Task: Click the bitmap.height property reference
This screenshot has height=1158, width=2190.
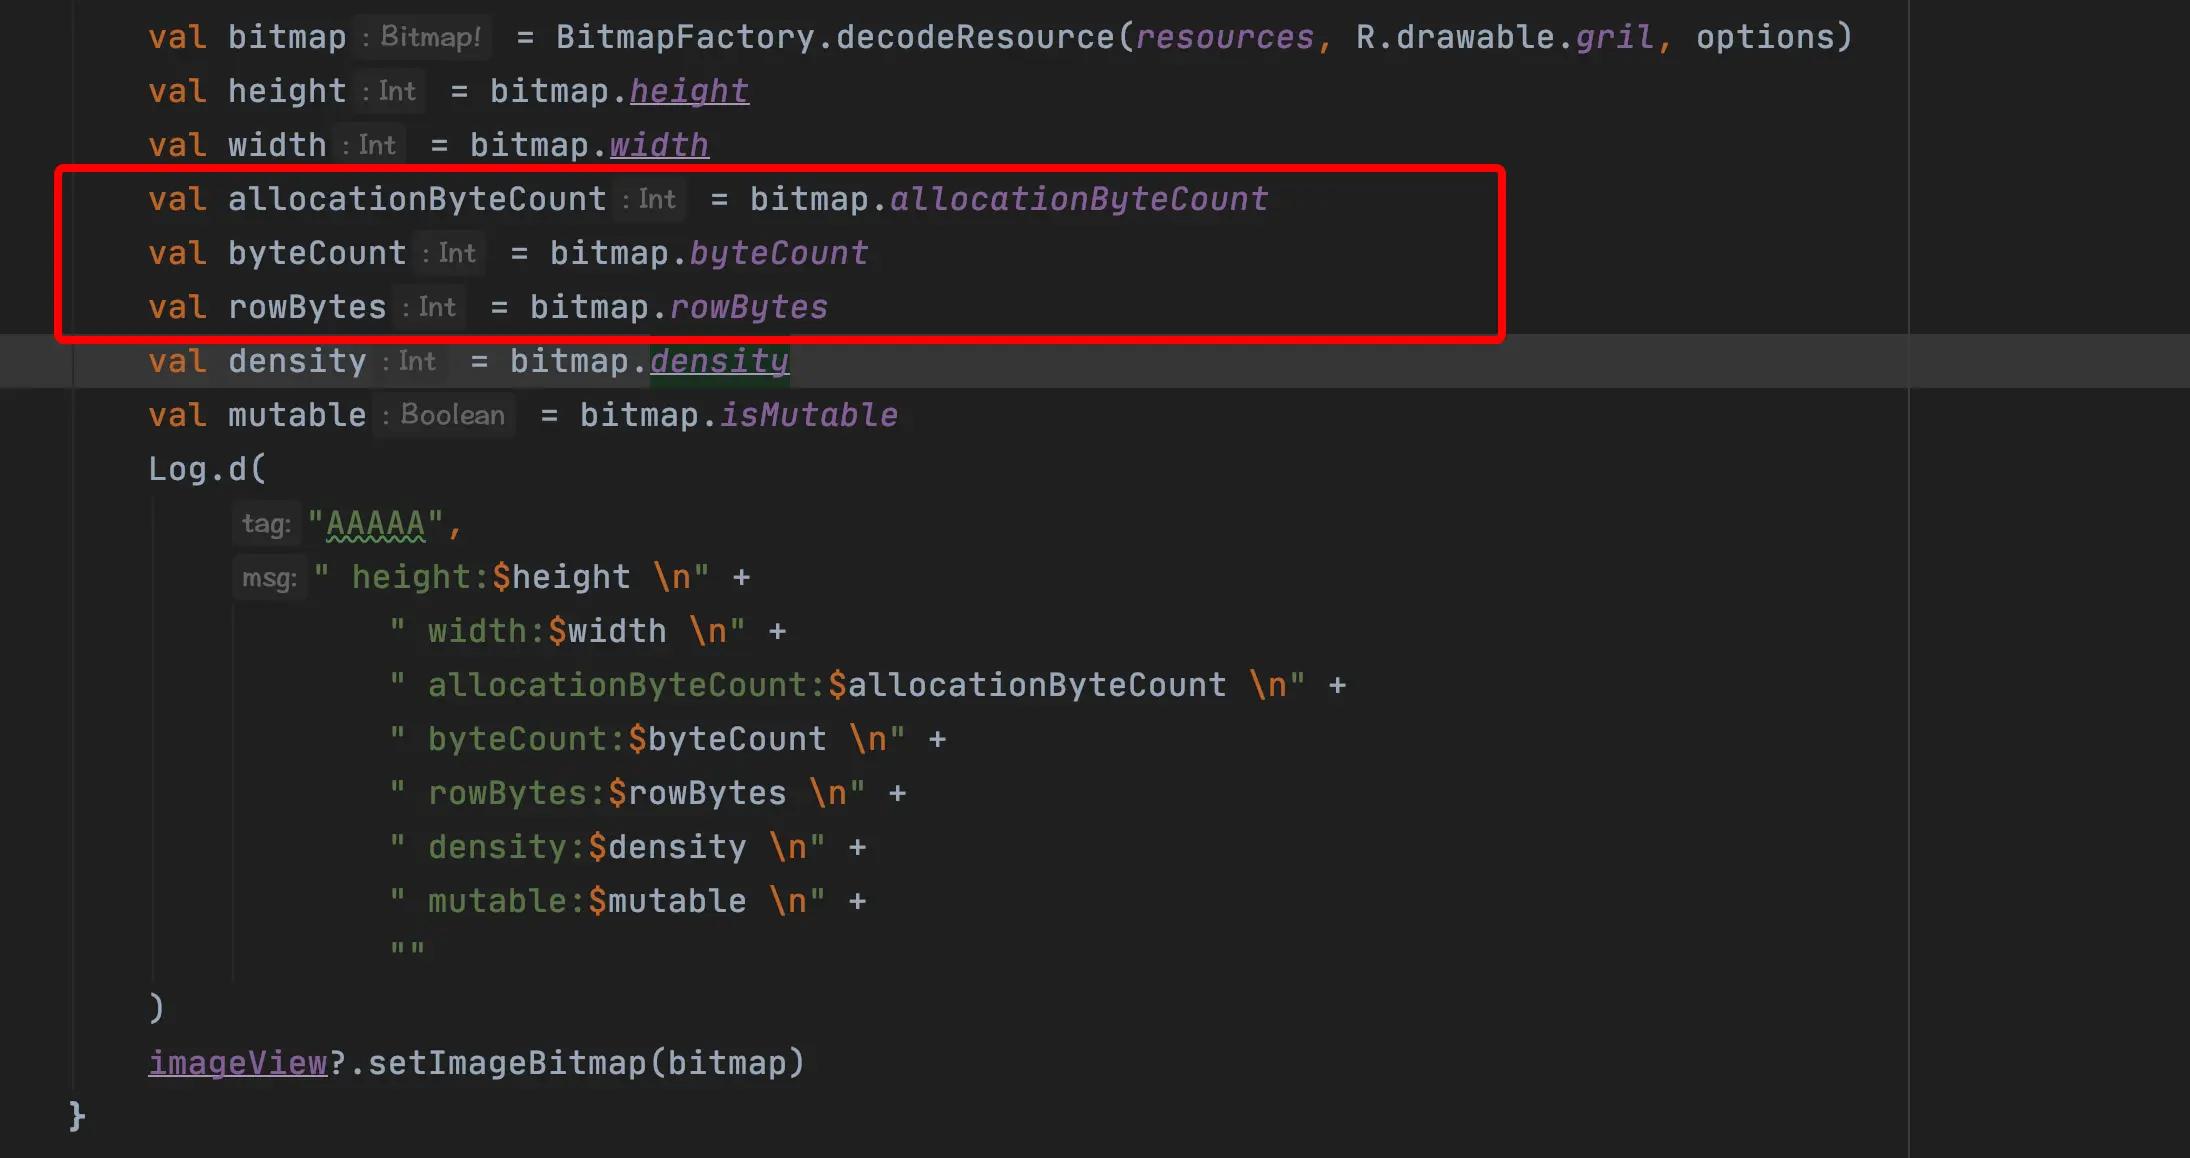Action: pos(689,91)
